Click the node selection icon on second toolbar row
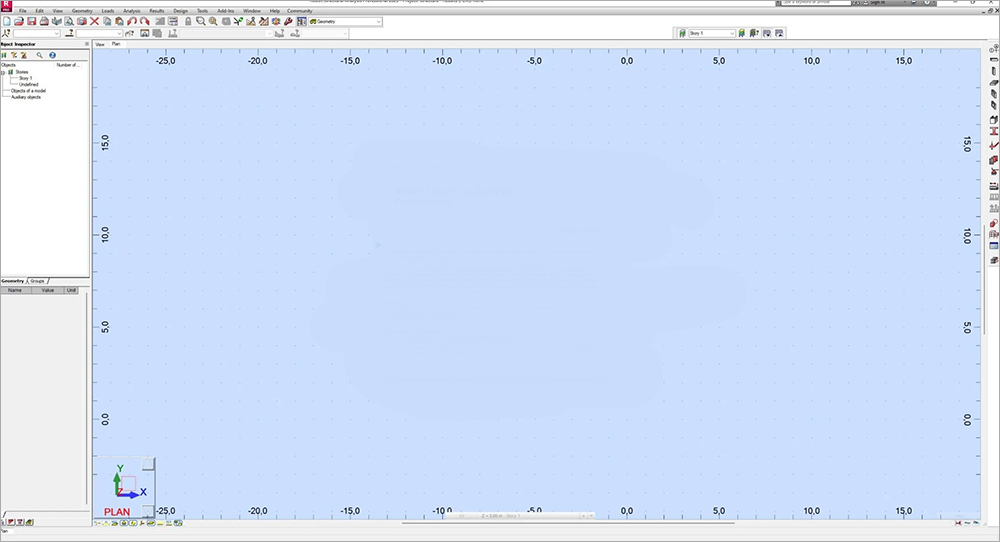Viewport: 1000px width, 542px height. pos(6,33)
